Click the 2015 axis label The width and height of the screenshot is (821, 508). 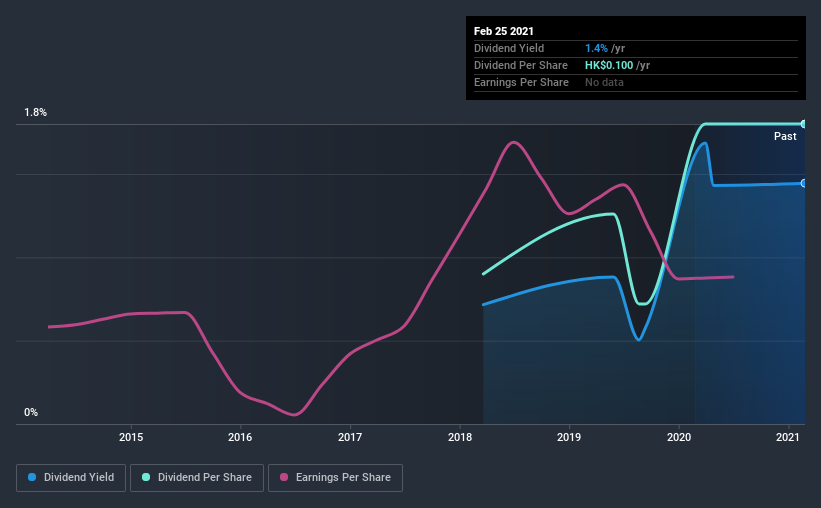click(x=131, y=437)
